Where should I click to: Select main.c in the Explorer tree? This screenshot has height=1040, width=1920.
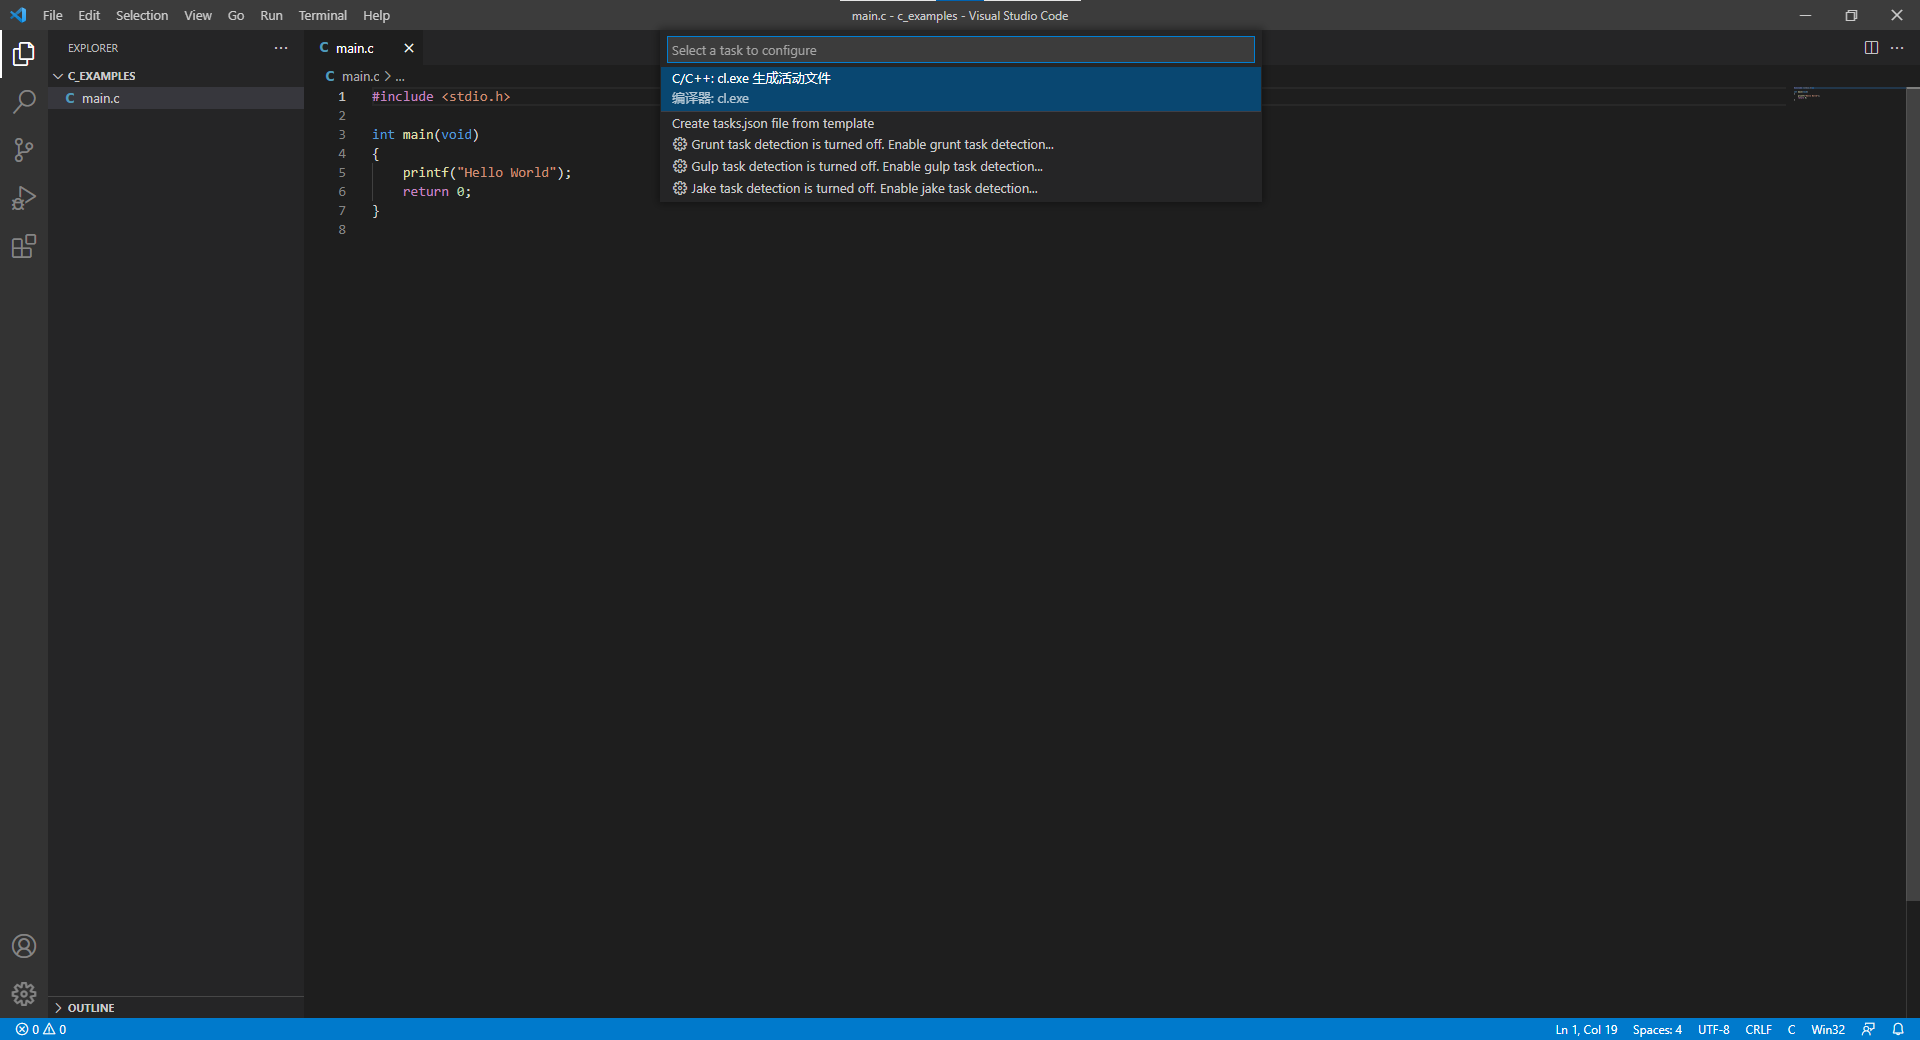[176, 98]
